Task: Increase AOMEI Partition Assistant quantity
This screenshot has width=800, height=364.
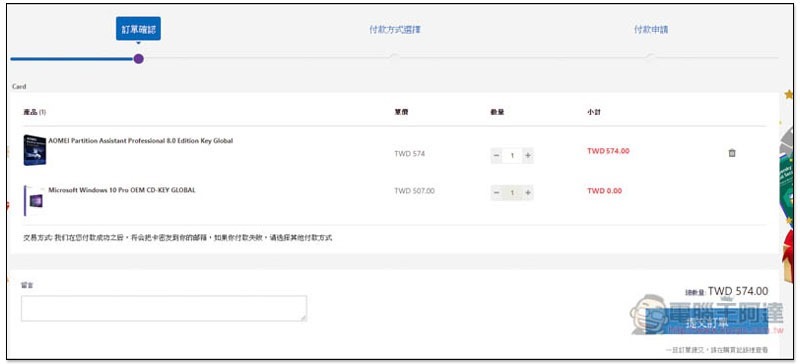Action: click(x=528, y=155)
